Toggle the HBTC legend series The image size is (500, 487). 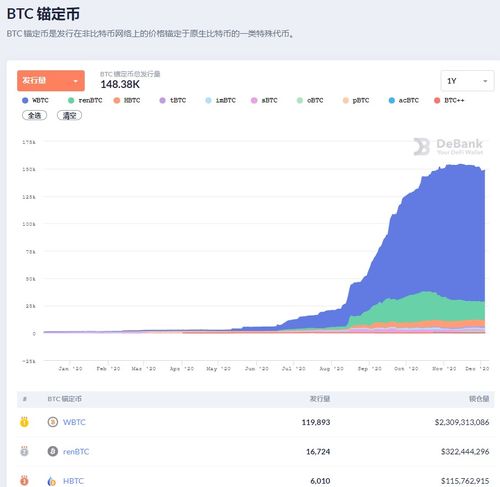tap(127, 100)
